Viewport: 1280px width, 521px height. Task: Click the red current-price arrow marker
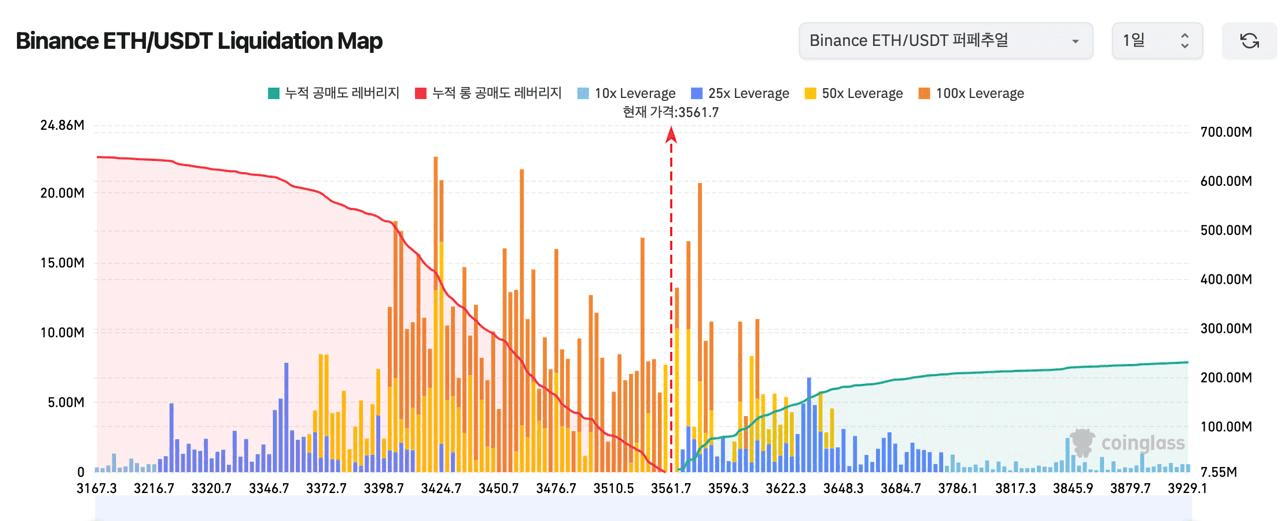(x=671, y=134)
